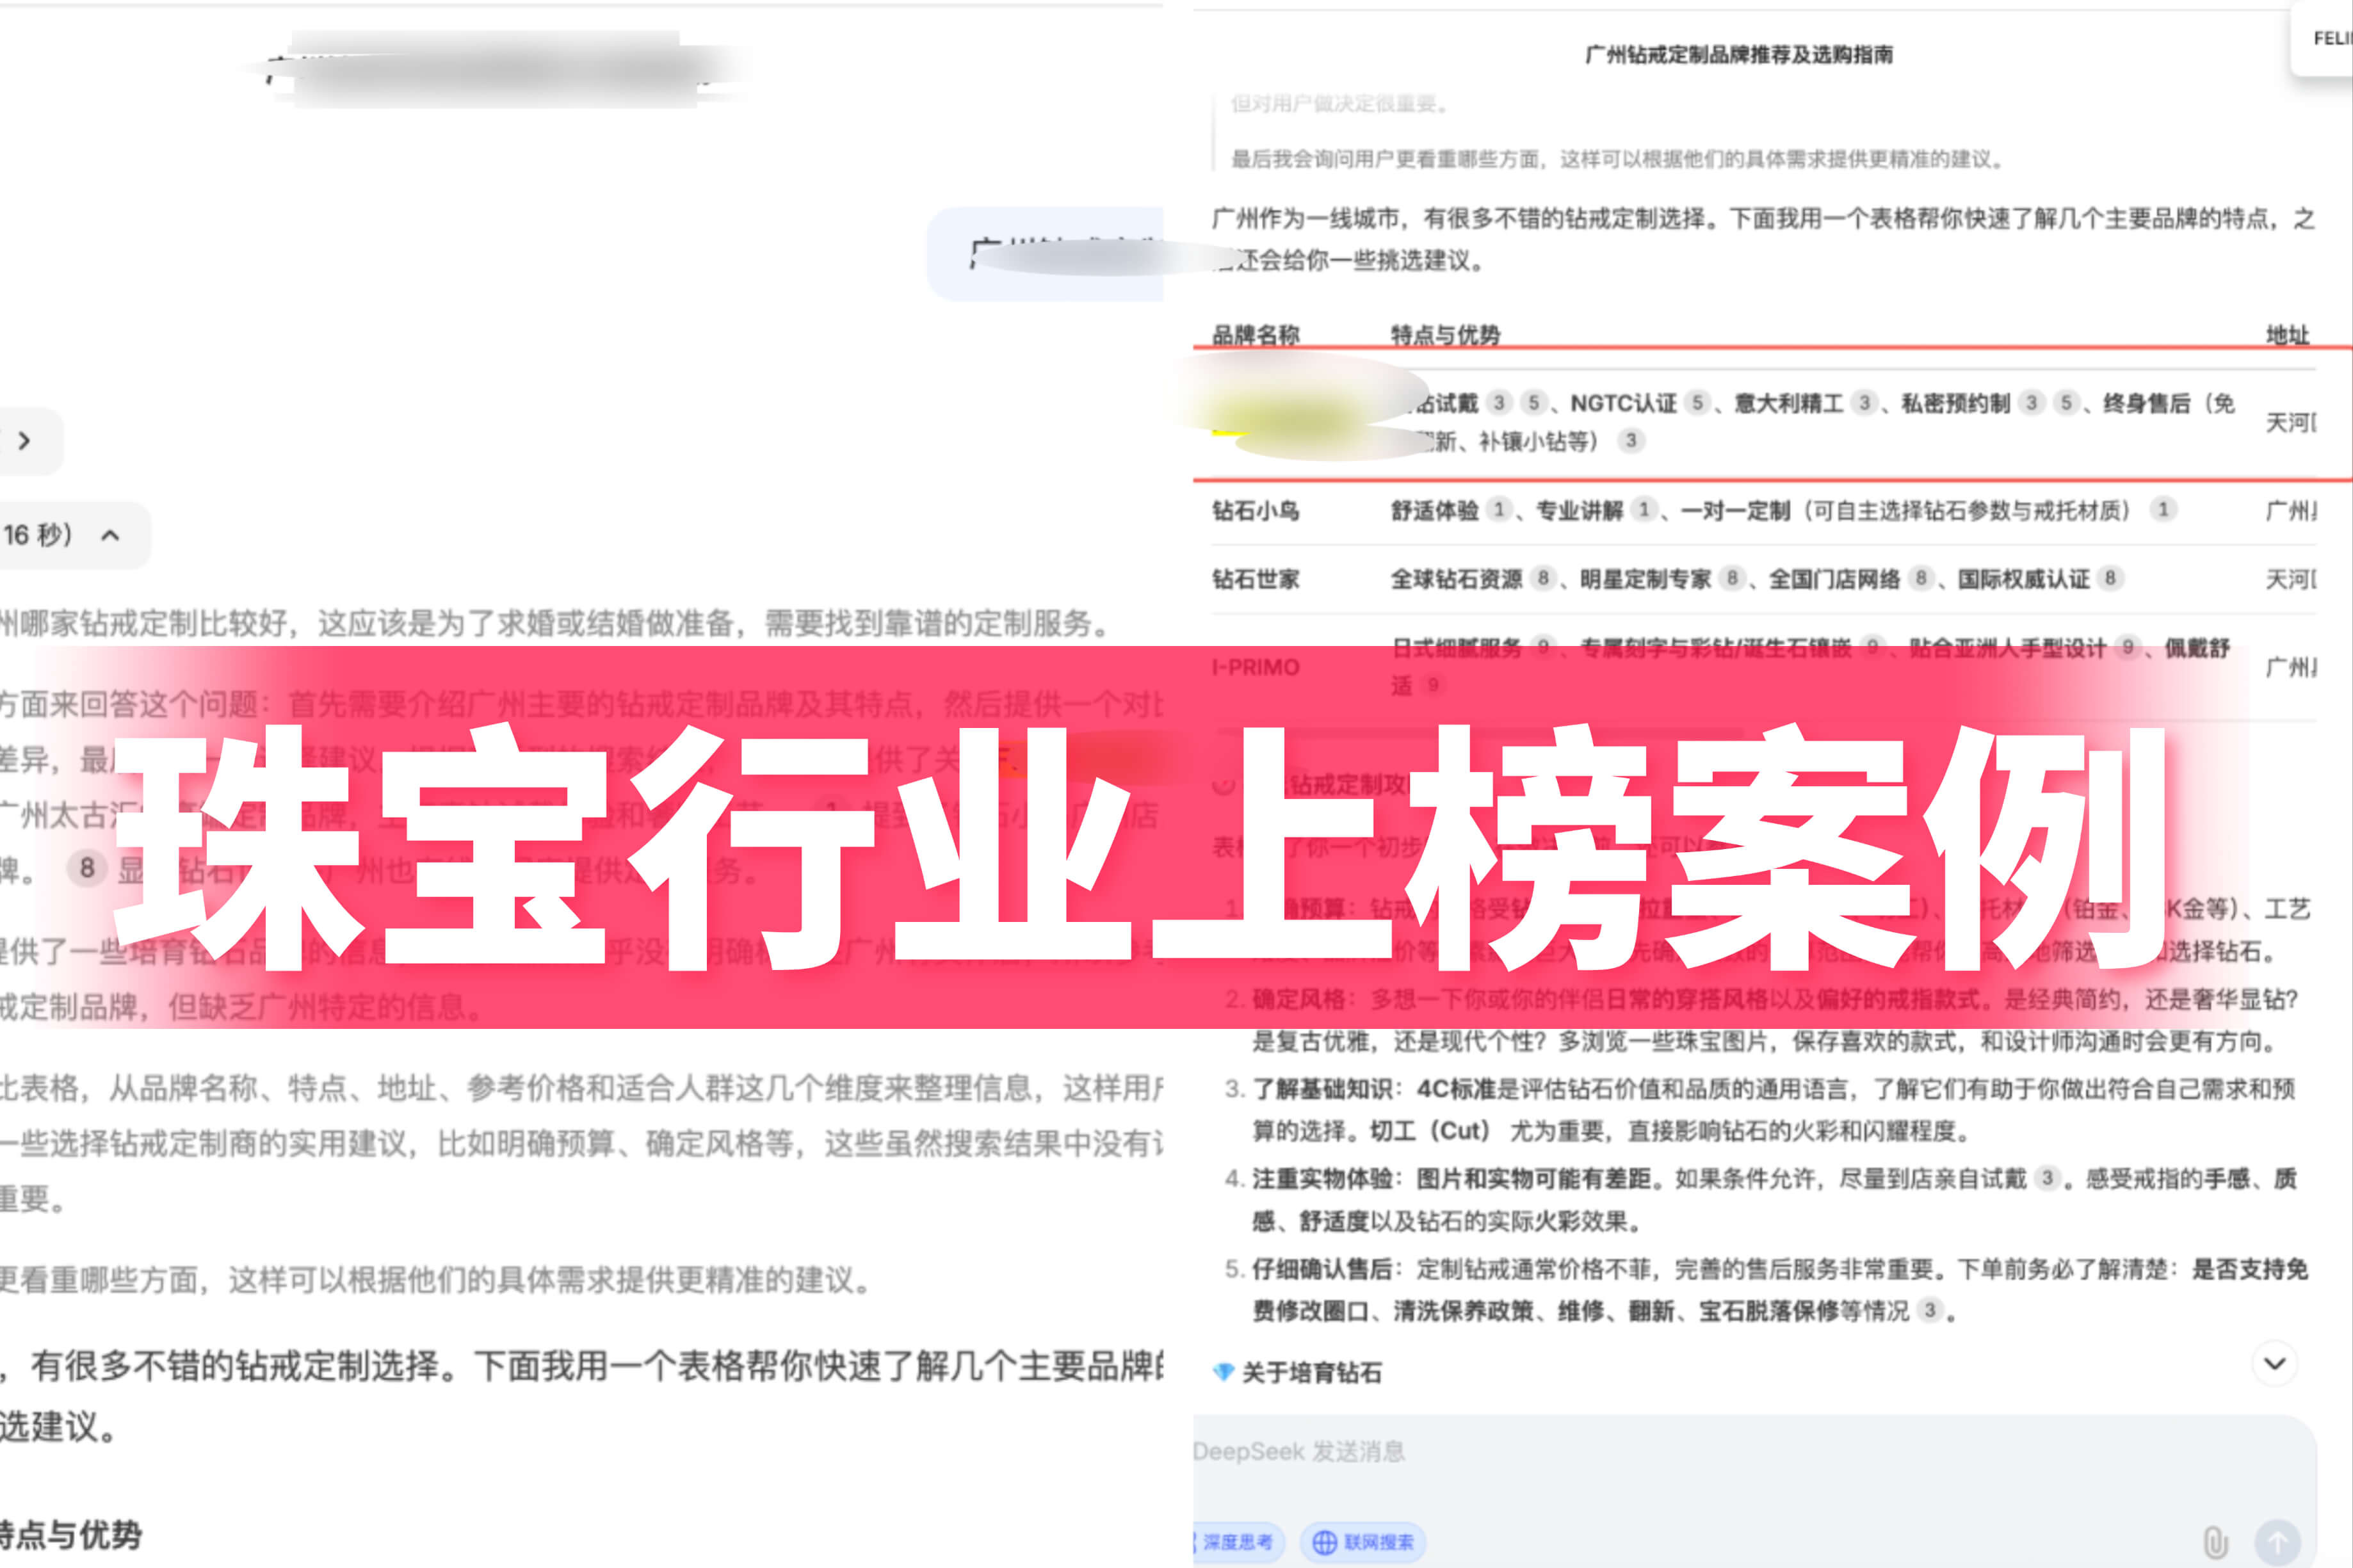Click the bold text 切工（Cut）
This screenshot has height=1568, width=2353.
click(1430, 1131)
